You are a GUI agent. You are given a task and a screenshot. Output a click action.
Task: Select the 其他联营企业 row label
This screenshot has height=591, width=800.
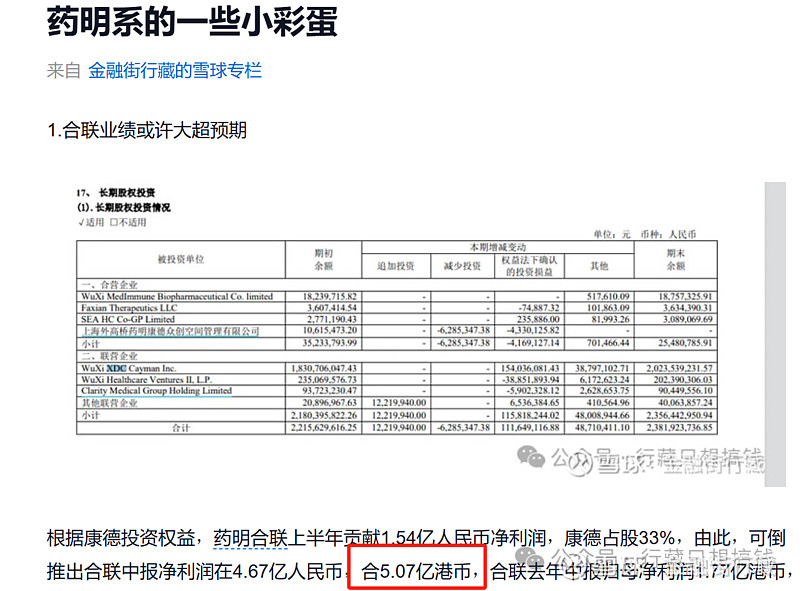(110, 403)
